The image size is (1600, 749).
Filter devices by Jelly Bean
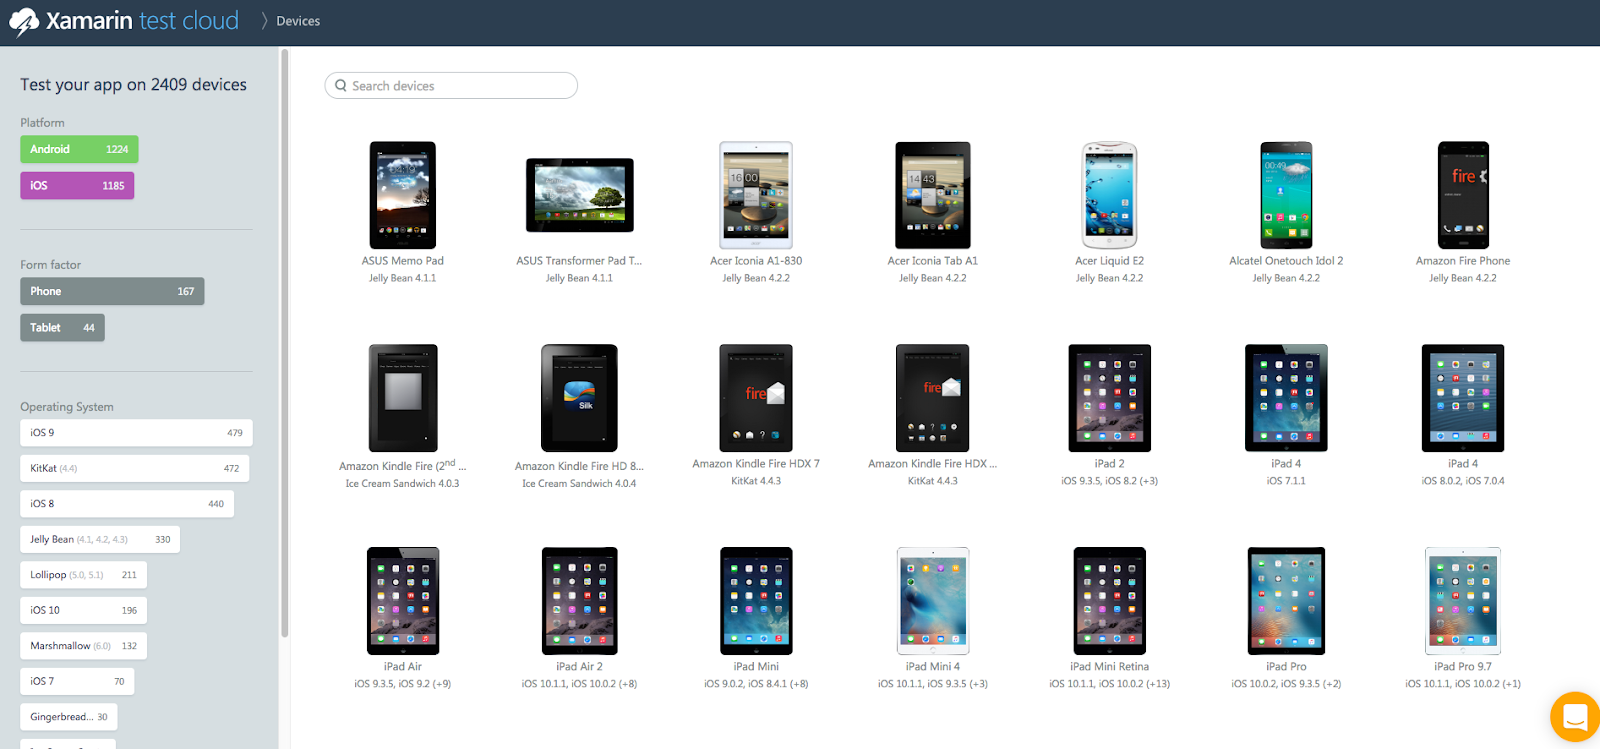tap(100, 539)
